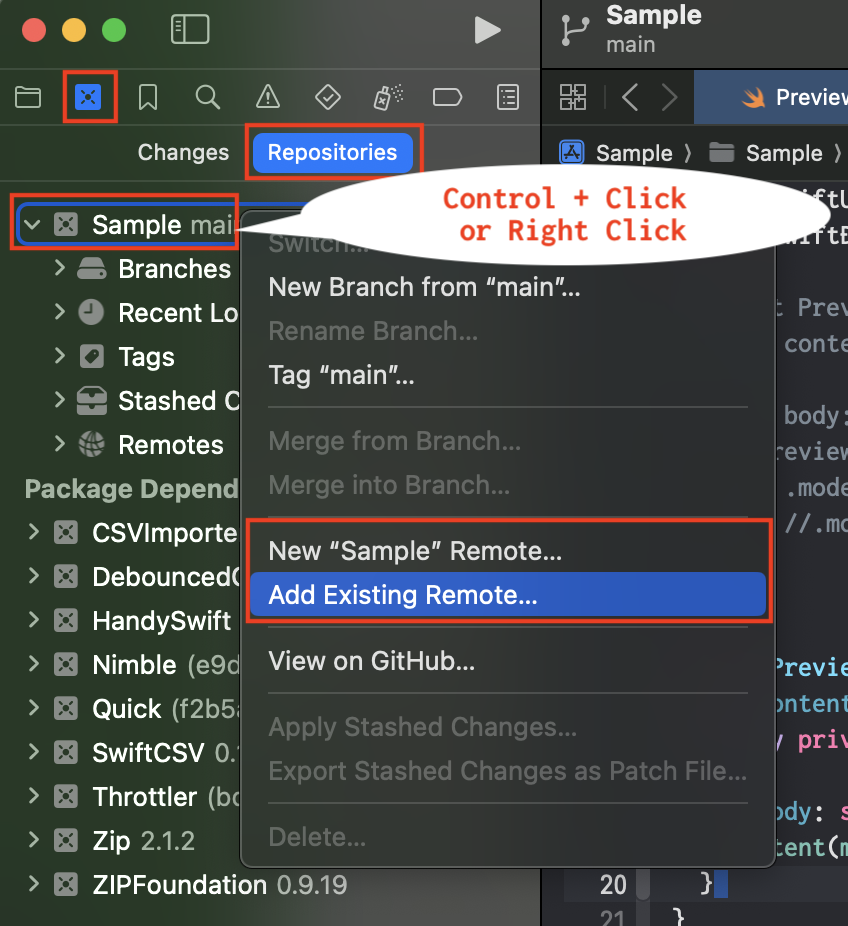Collapse the Sample repository disclosure chevron
The image size is (848, 926).
[32, 224]
